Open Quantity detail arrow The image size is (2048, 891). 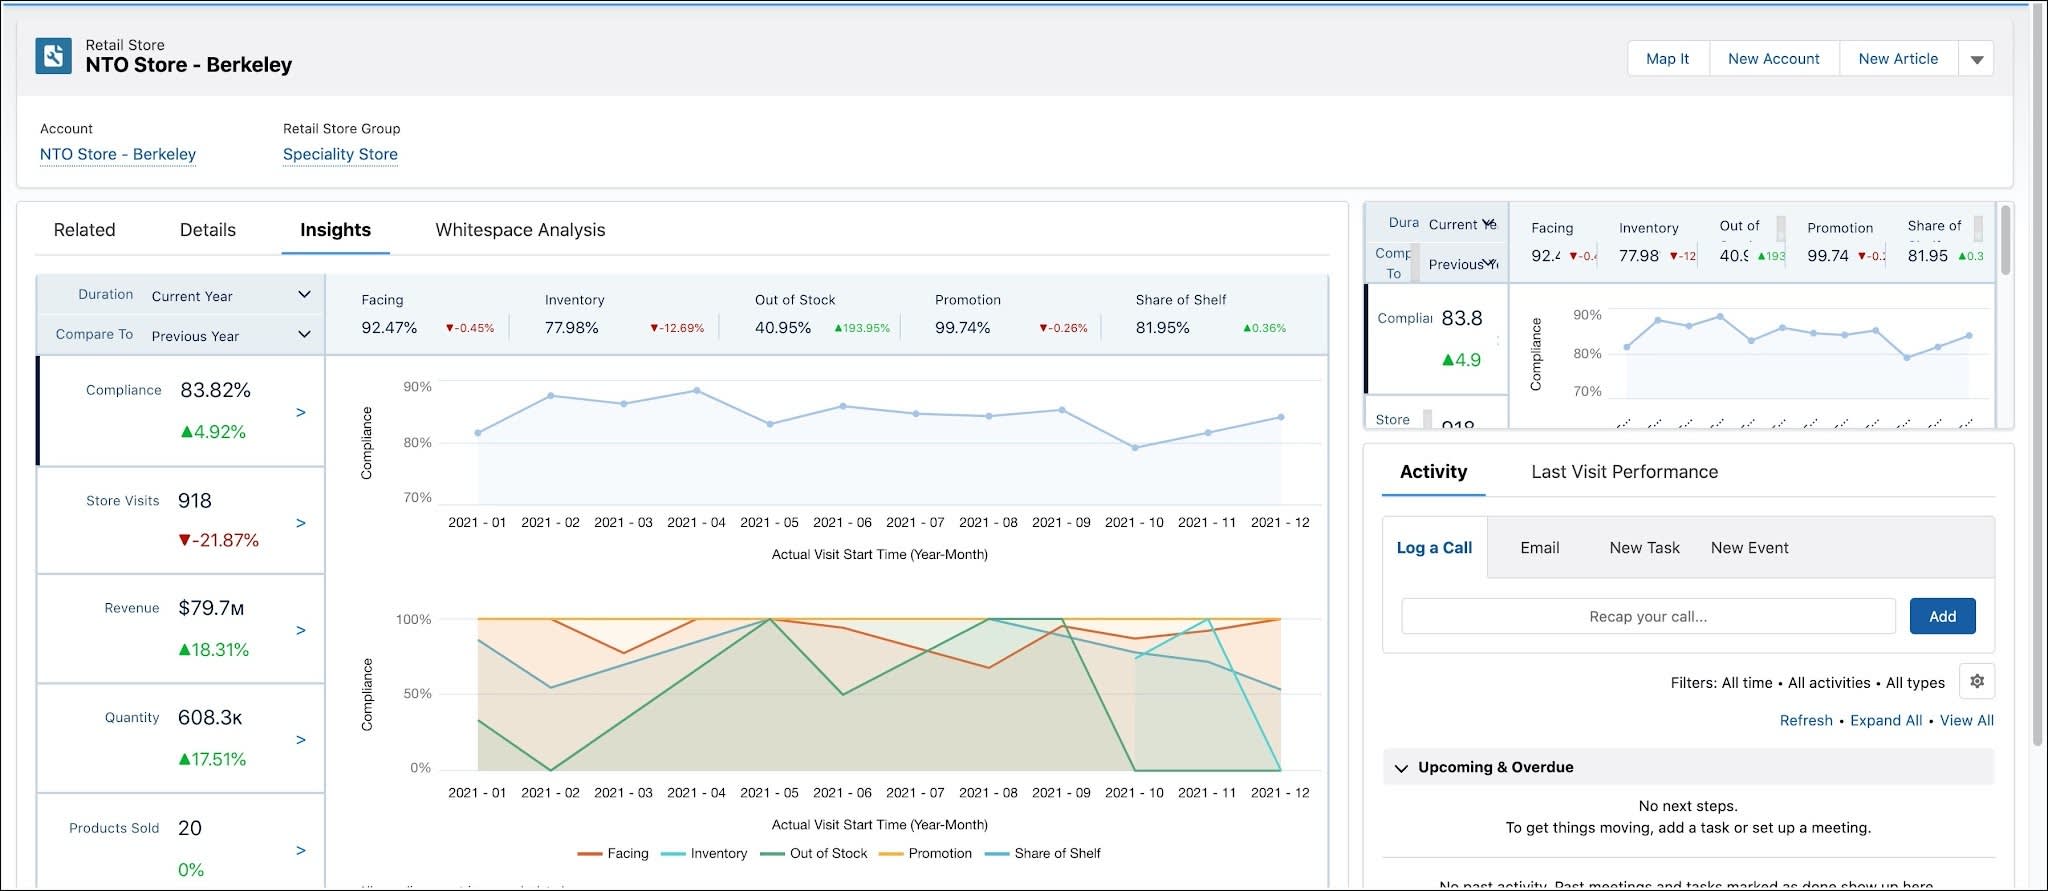[x=301, y=740]
